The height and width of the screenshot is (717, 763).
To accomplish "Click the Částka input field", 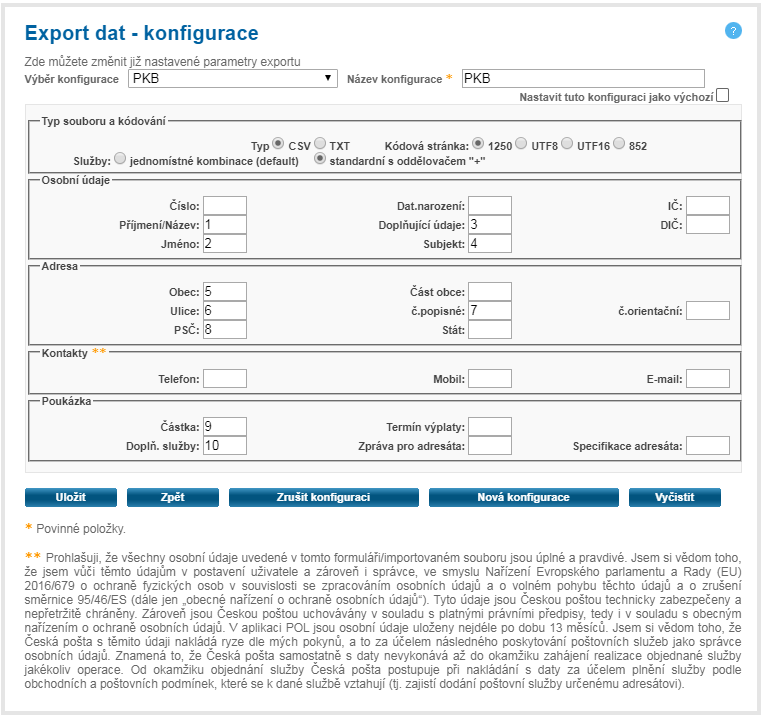I will (225, 427).
